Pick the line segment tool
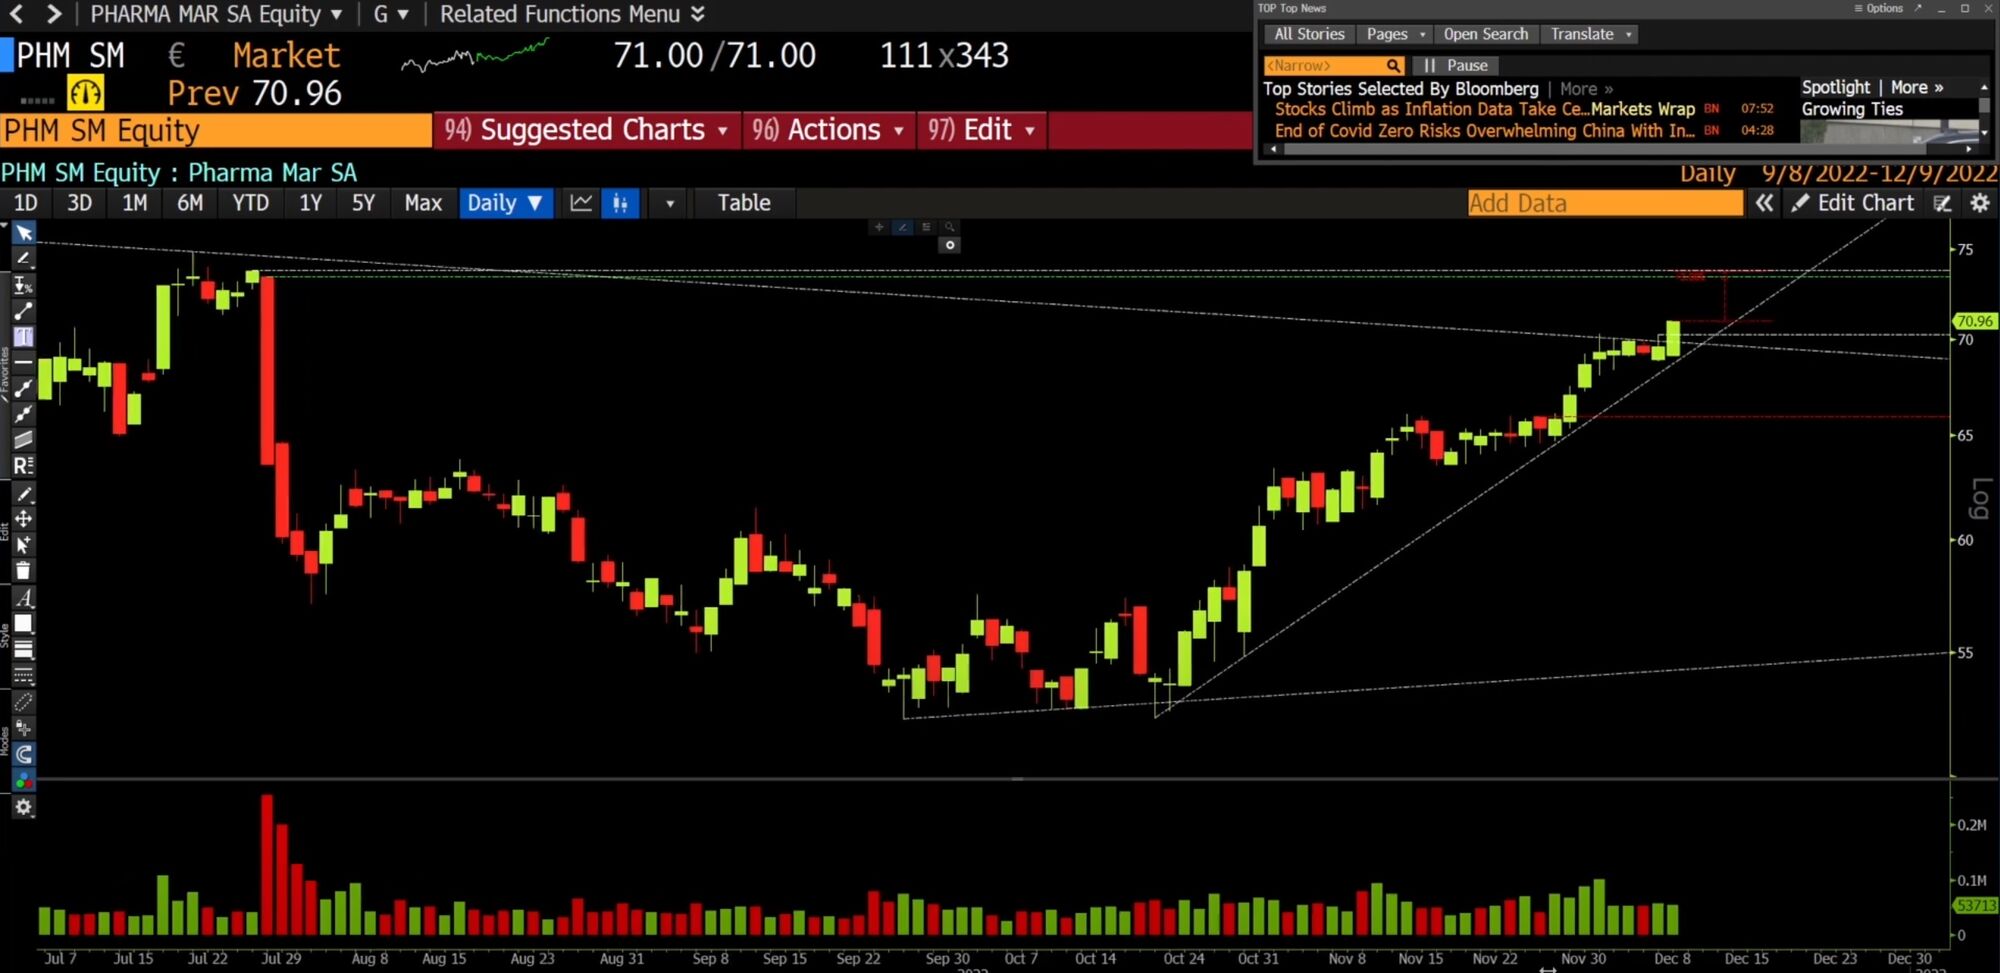Viewport: 2000px width, 973px height. point(23,311)
